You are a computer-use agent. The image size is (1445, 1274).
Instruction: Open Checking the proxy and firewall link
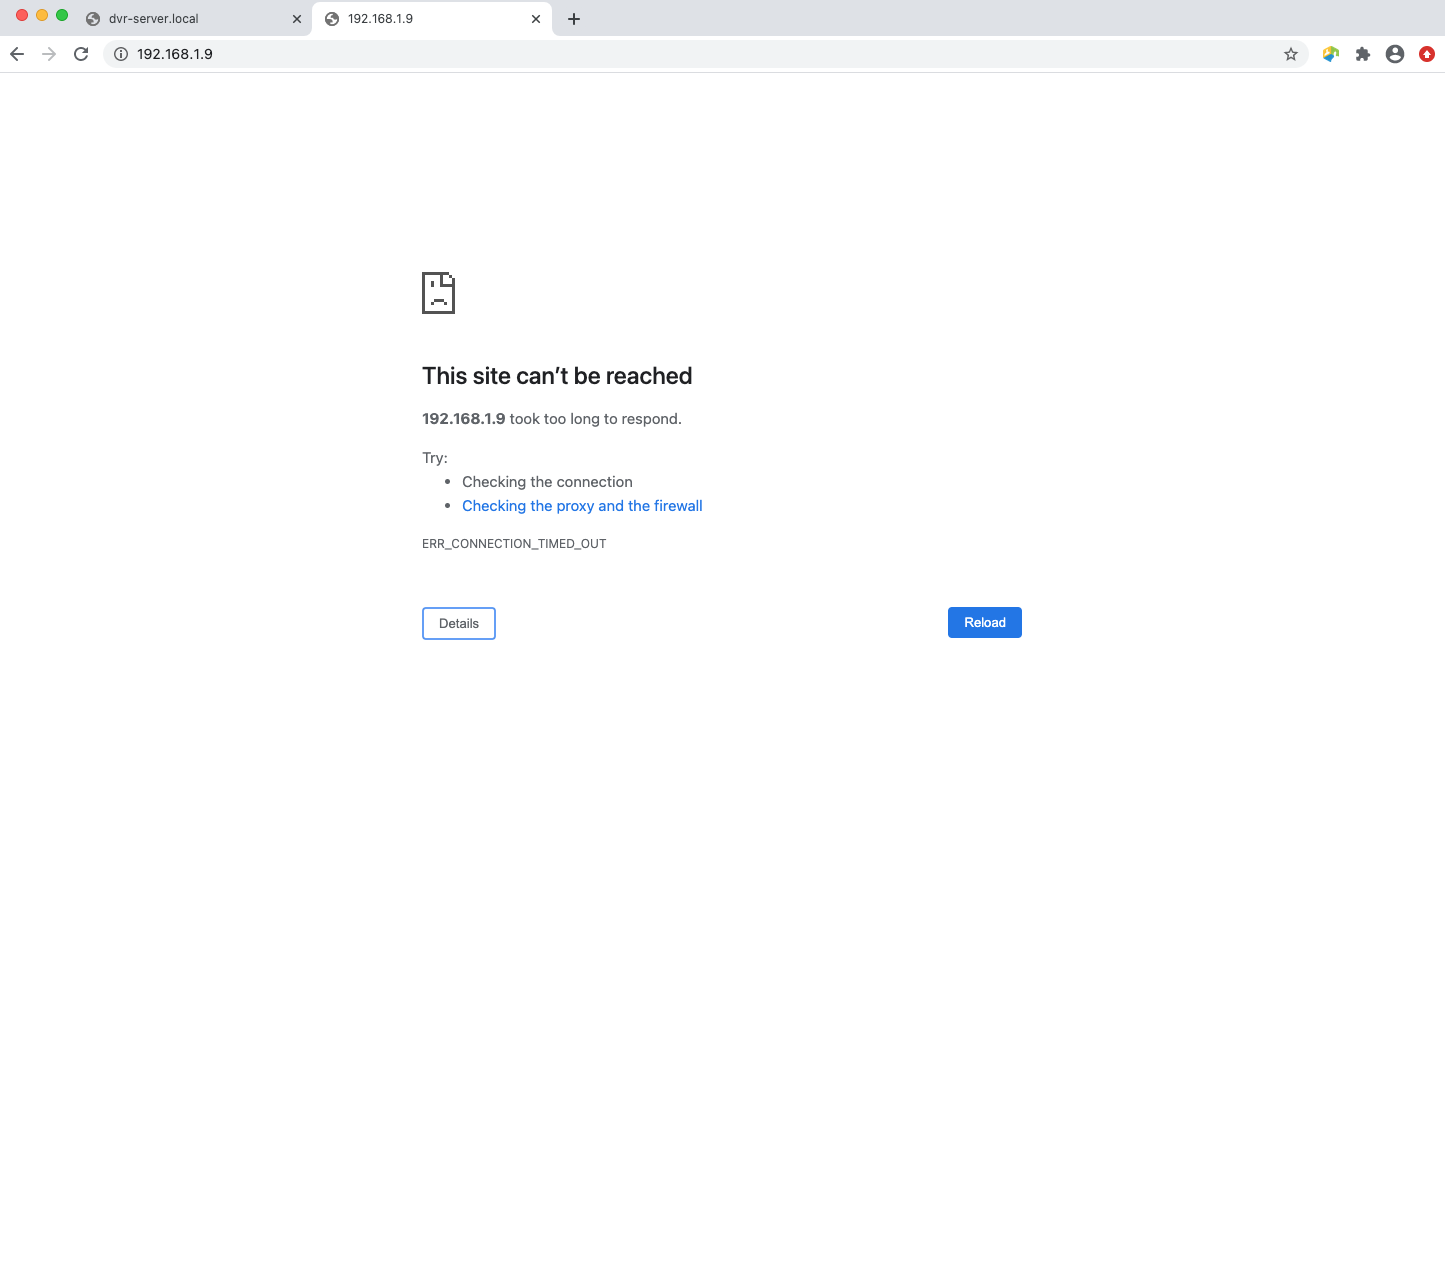coord(582,506)
